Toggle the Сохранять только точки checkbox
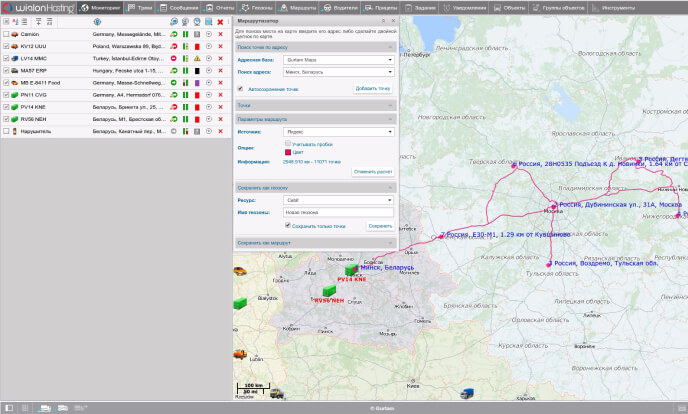The height and width of the screenshot is (414, 688). [288, 225]
